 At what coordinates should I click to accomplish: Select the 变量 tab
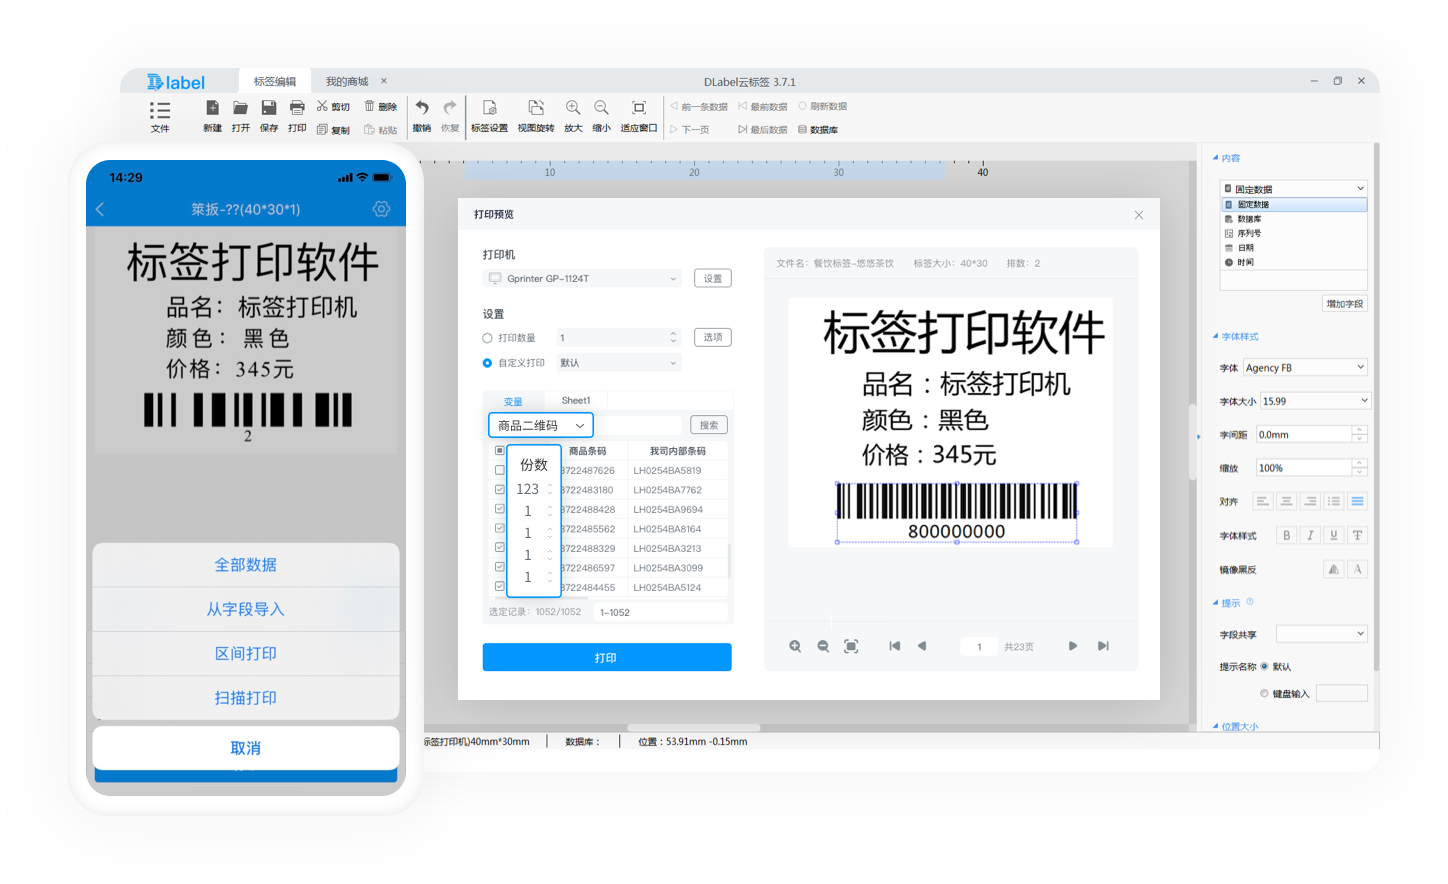[x=513, y=401]
